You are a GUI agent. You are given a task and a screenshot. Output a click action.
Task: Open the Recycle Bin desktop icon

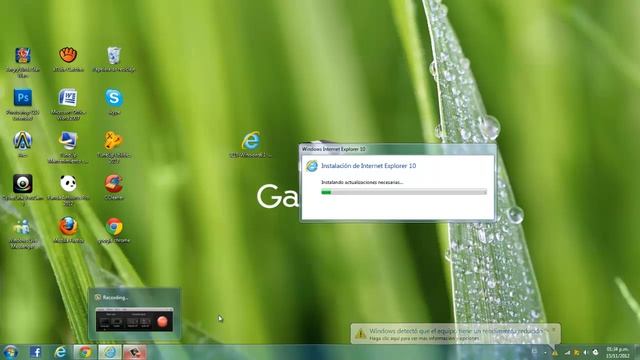tap(114, 56)
